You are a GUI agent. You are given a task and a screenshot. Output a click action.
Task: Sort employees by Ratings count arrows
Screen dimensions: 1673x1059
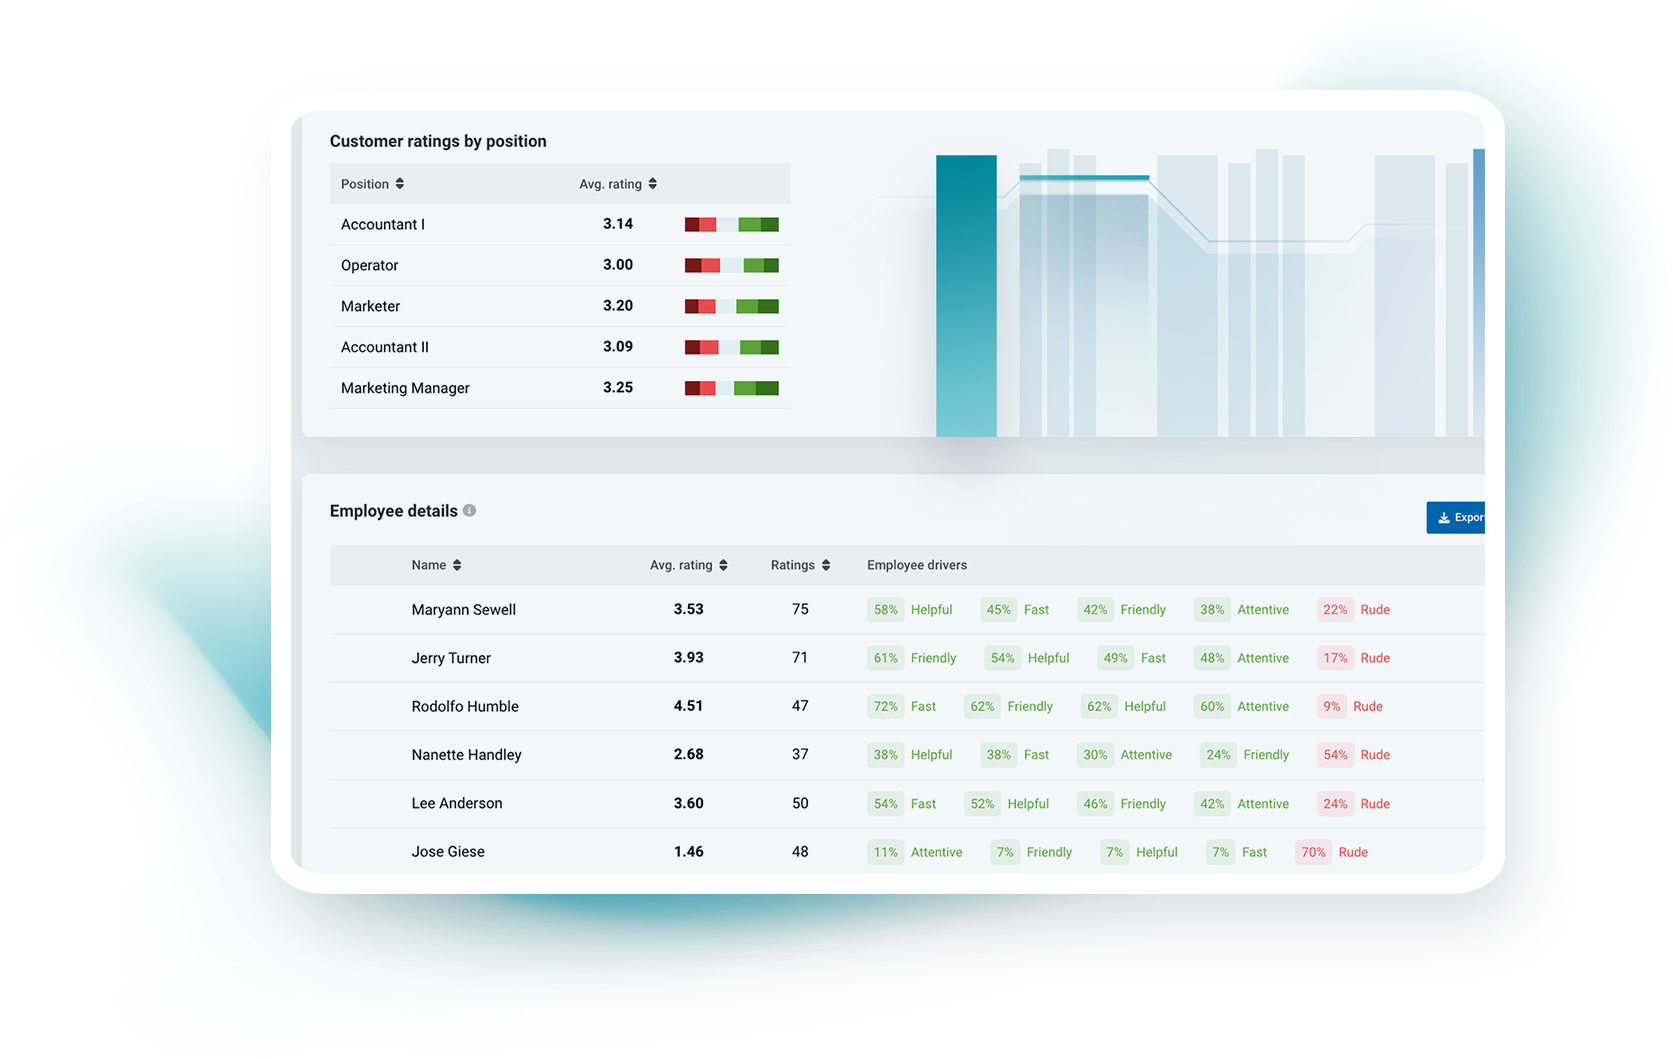pyautogui.click(x=826, y=565)
